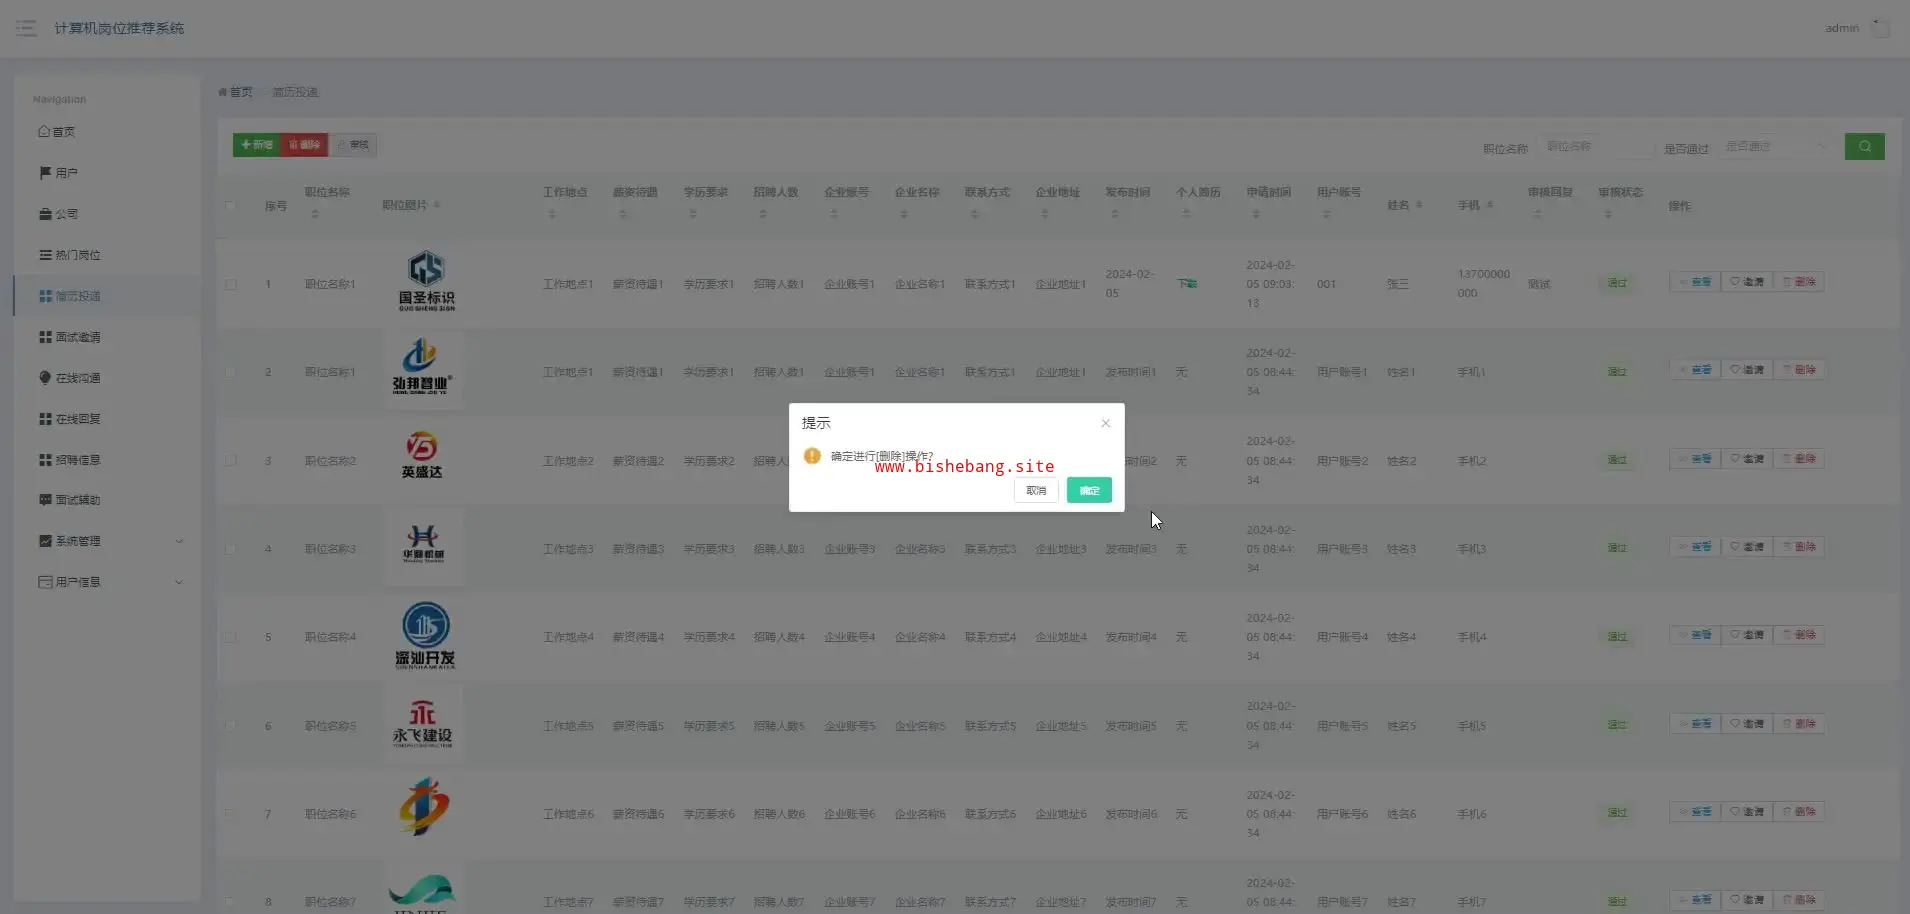Open the 是否通过 dropdown filter
Image resolution: width=1910 pixels, height=914 pixels.
click(1776, 146)
